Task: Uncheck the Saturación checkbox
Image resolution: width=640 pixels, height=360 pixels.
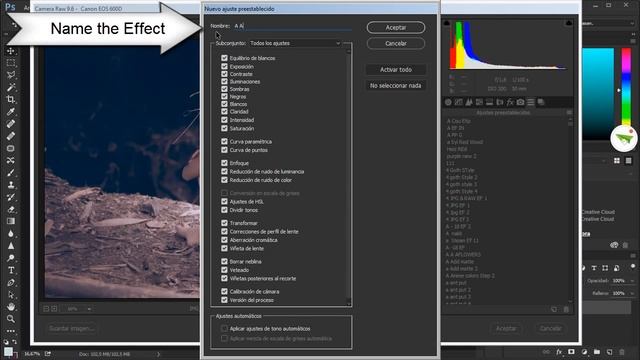Action: tap(224, 128)
